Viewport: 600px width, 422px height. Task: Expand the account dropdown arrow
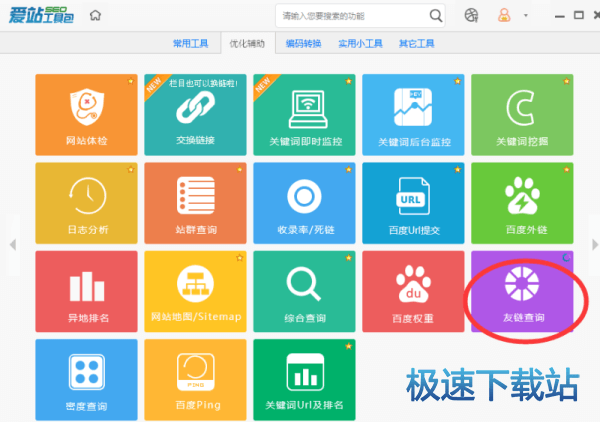(x=526, y=16)
